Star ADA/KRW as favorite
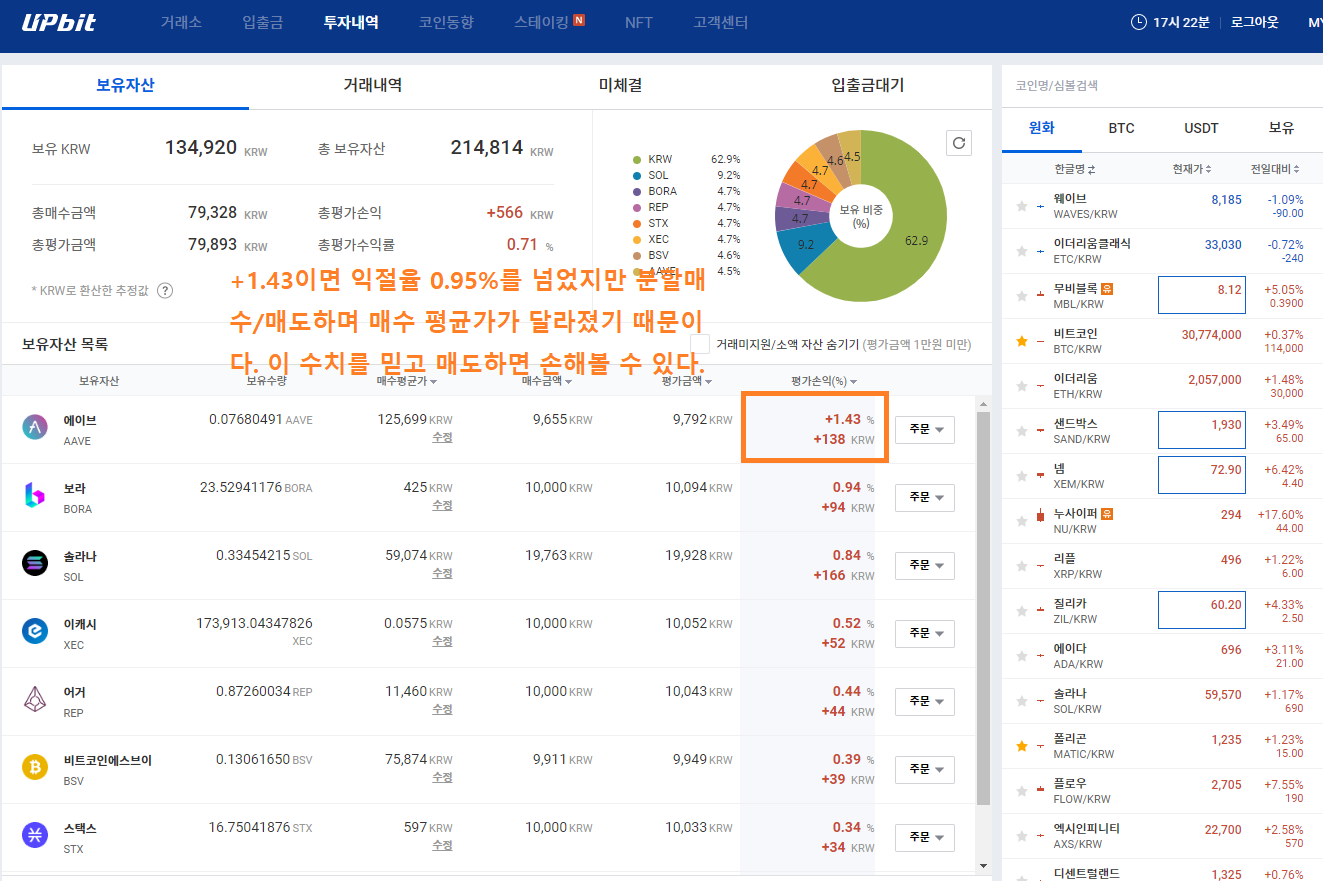The width and height of the screenshot is (1323, 881). coord(1021,656)
